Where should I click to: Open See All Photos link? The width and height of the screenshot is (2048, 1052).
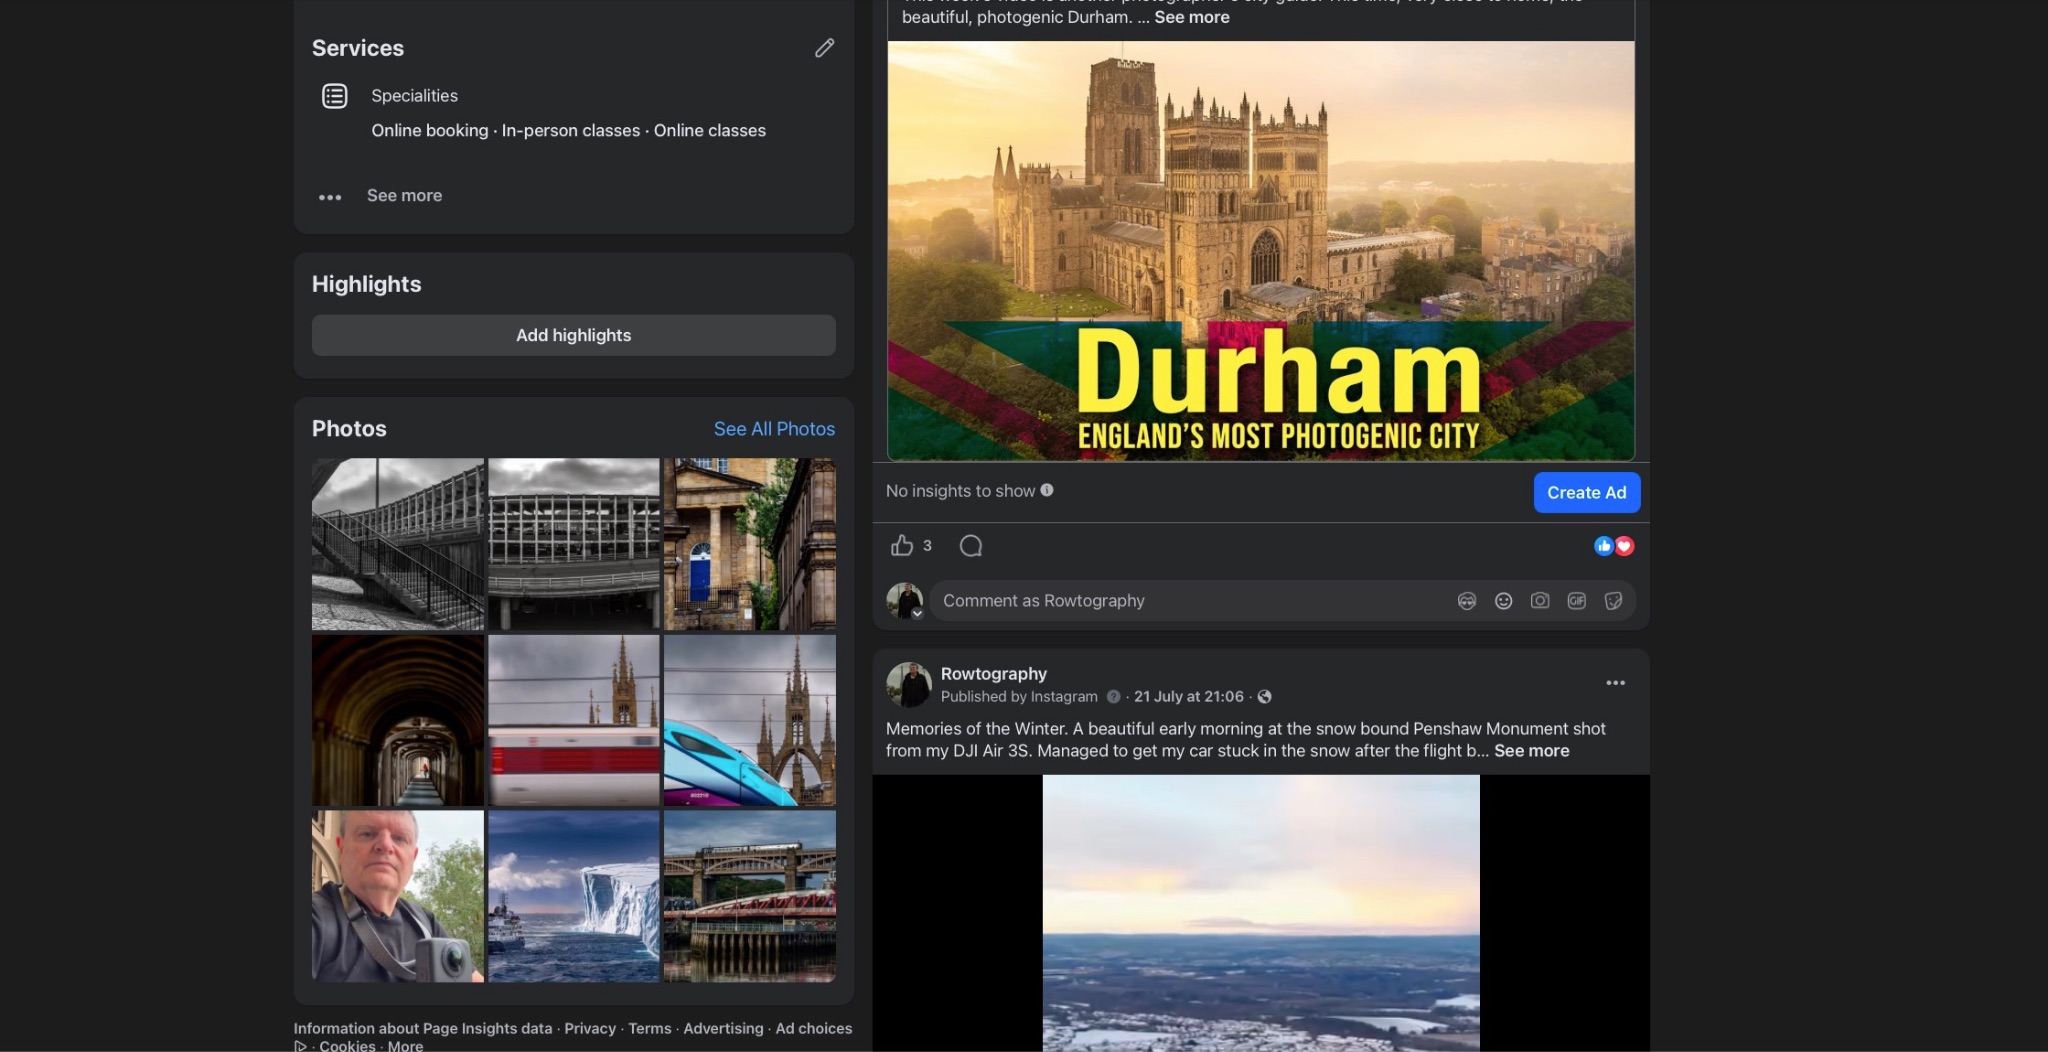point(774,429)
